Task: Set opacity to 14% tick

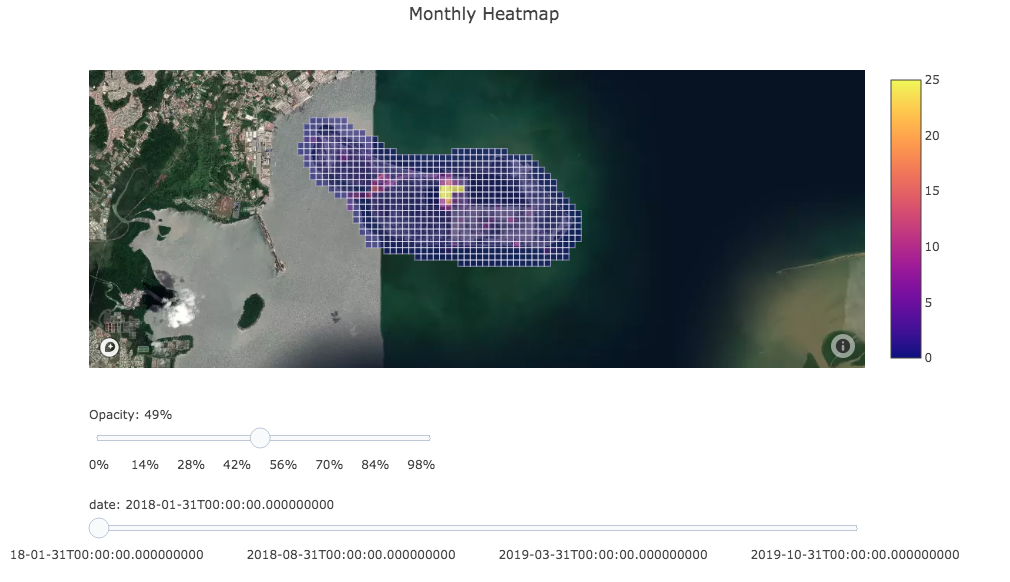Action: coord(145,465)
